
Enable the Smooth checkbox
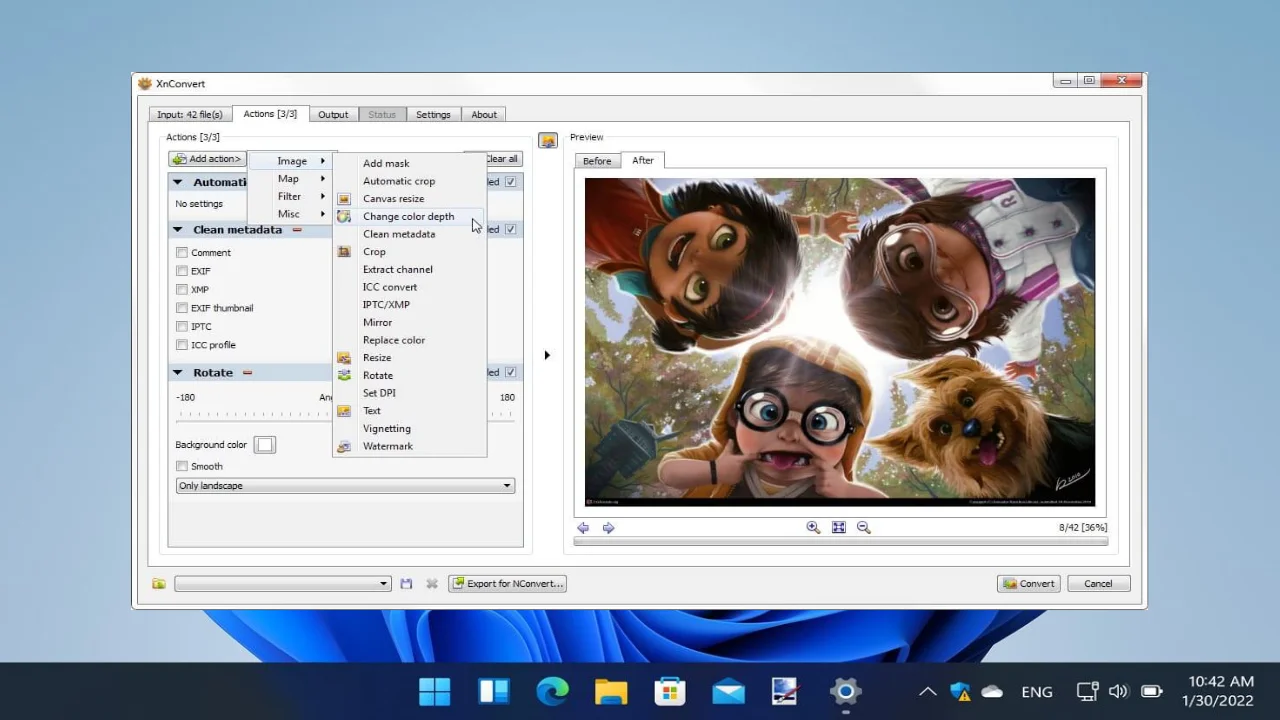(182, 466)
